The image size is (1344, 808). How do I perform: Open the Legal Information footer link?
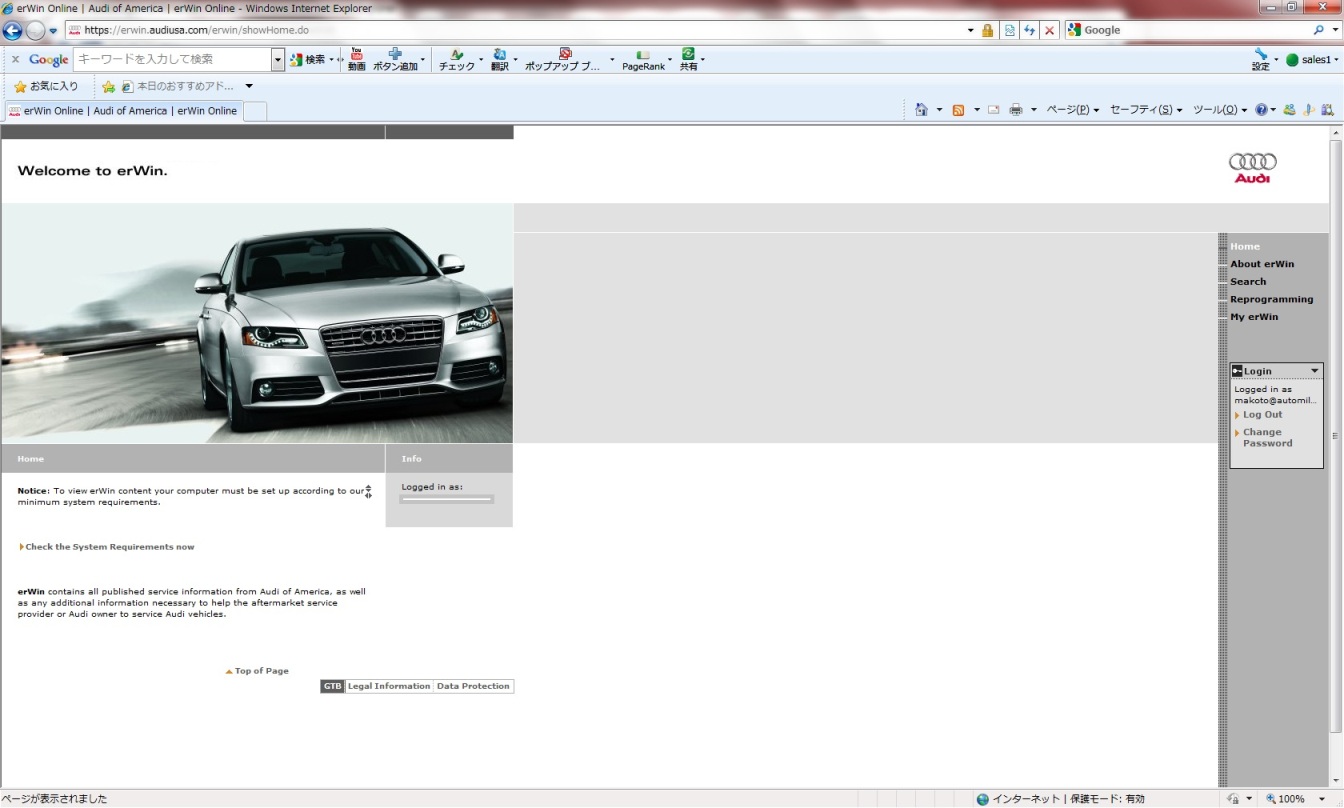[x=389, y=686]
